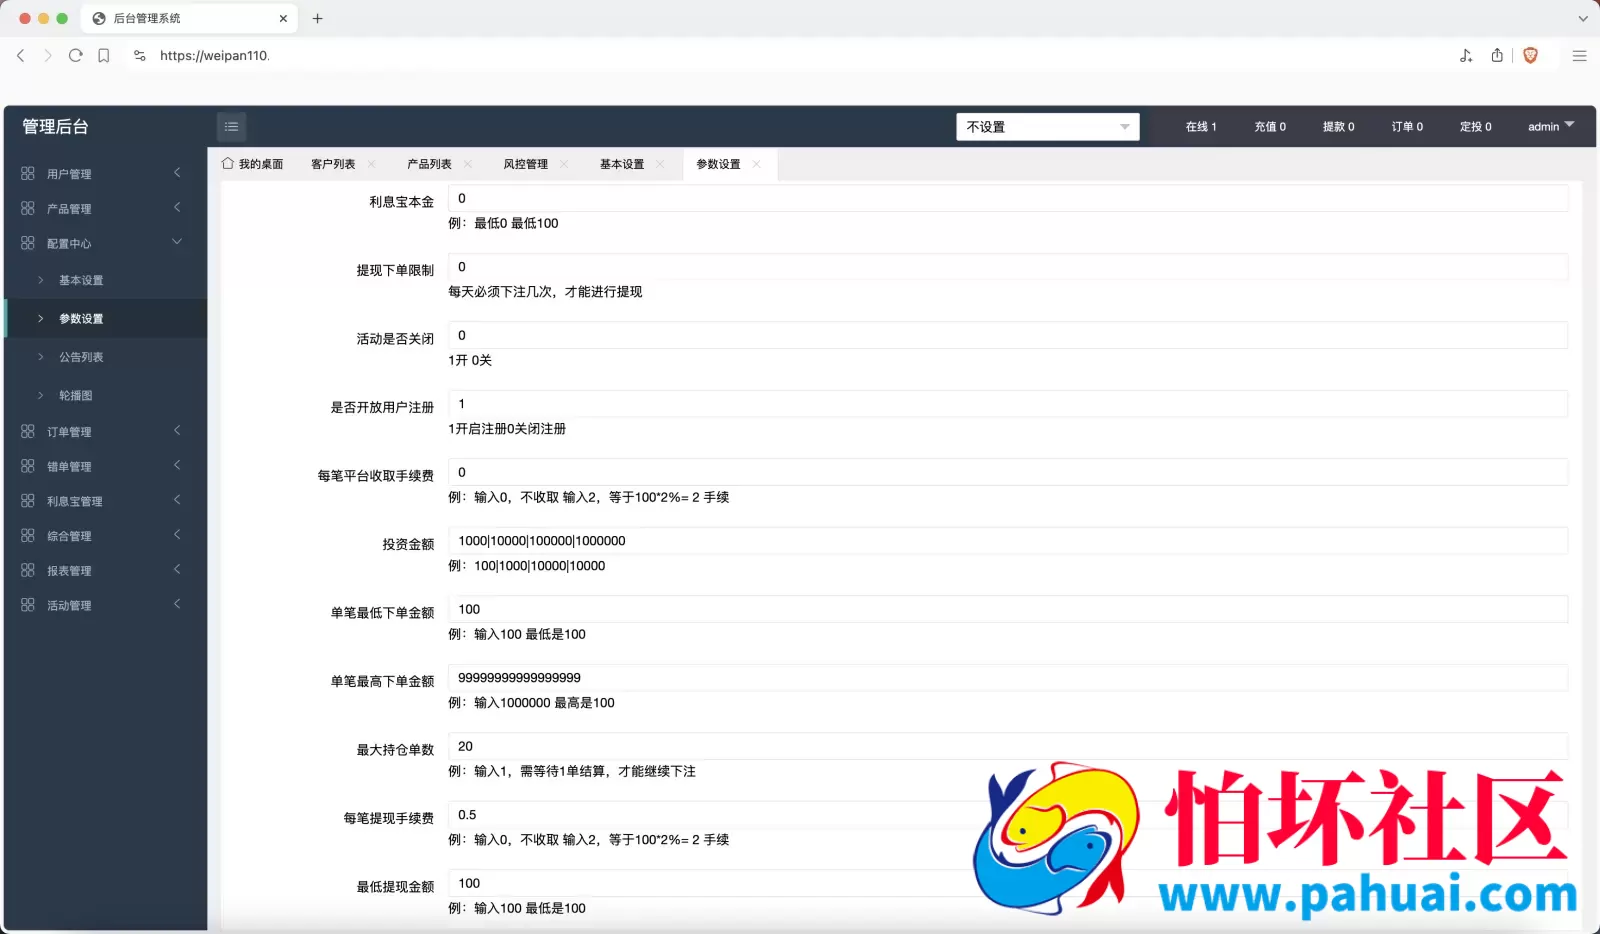Switch to 基本设置 tab
The width and height of the screenshot is (1600, 934).
(x=621, y=164)
